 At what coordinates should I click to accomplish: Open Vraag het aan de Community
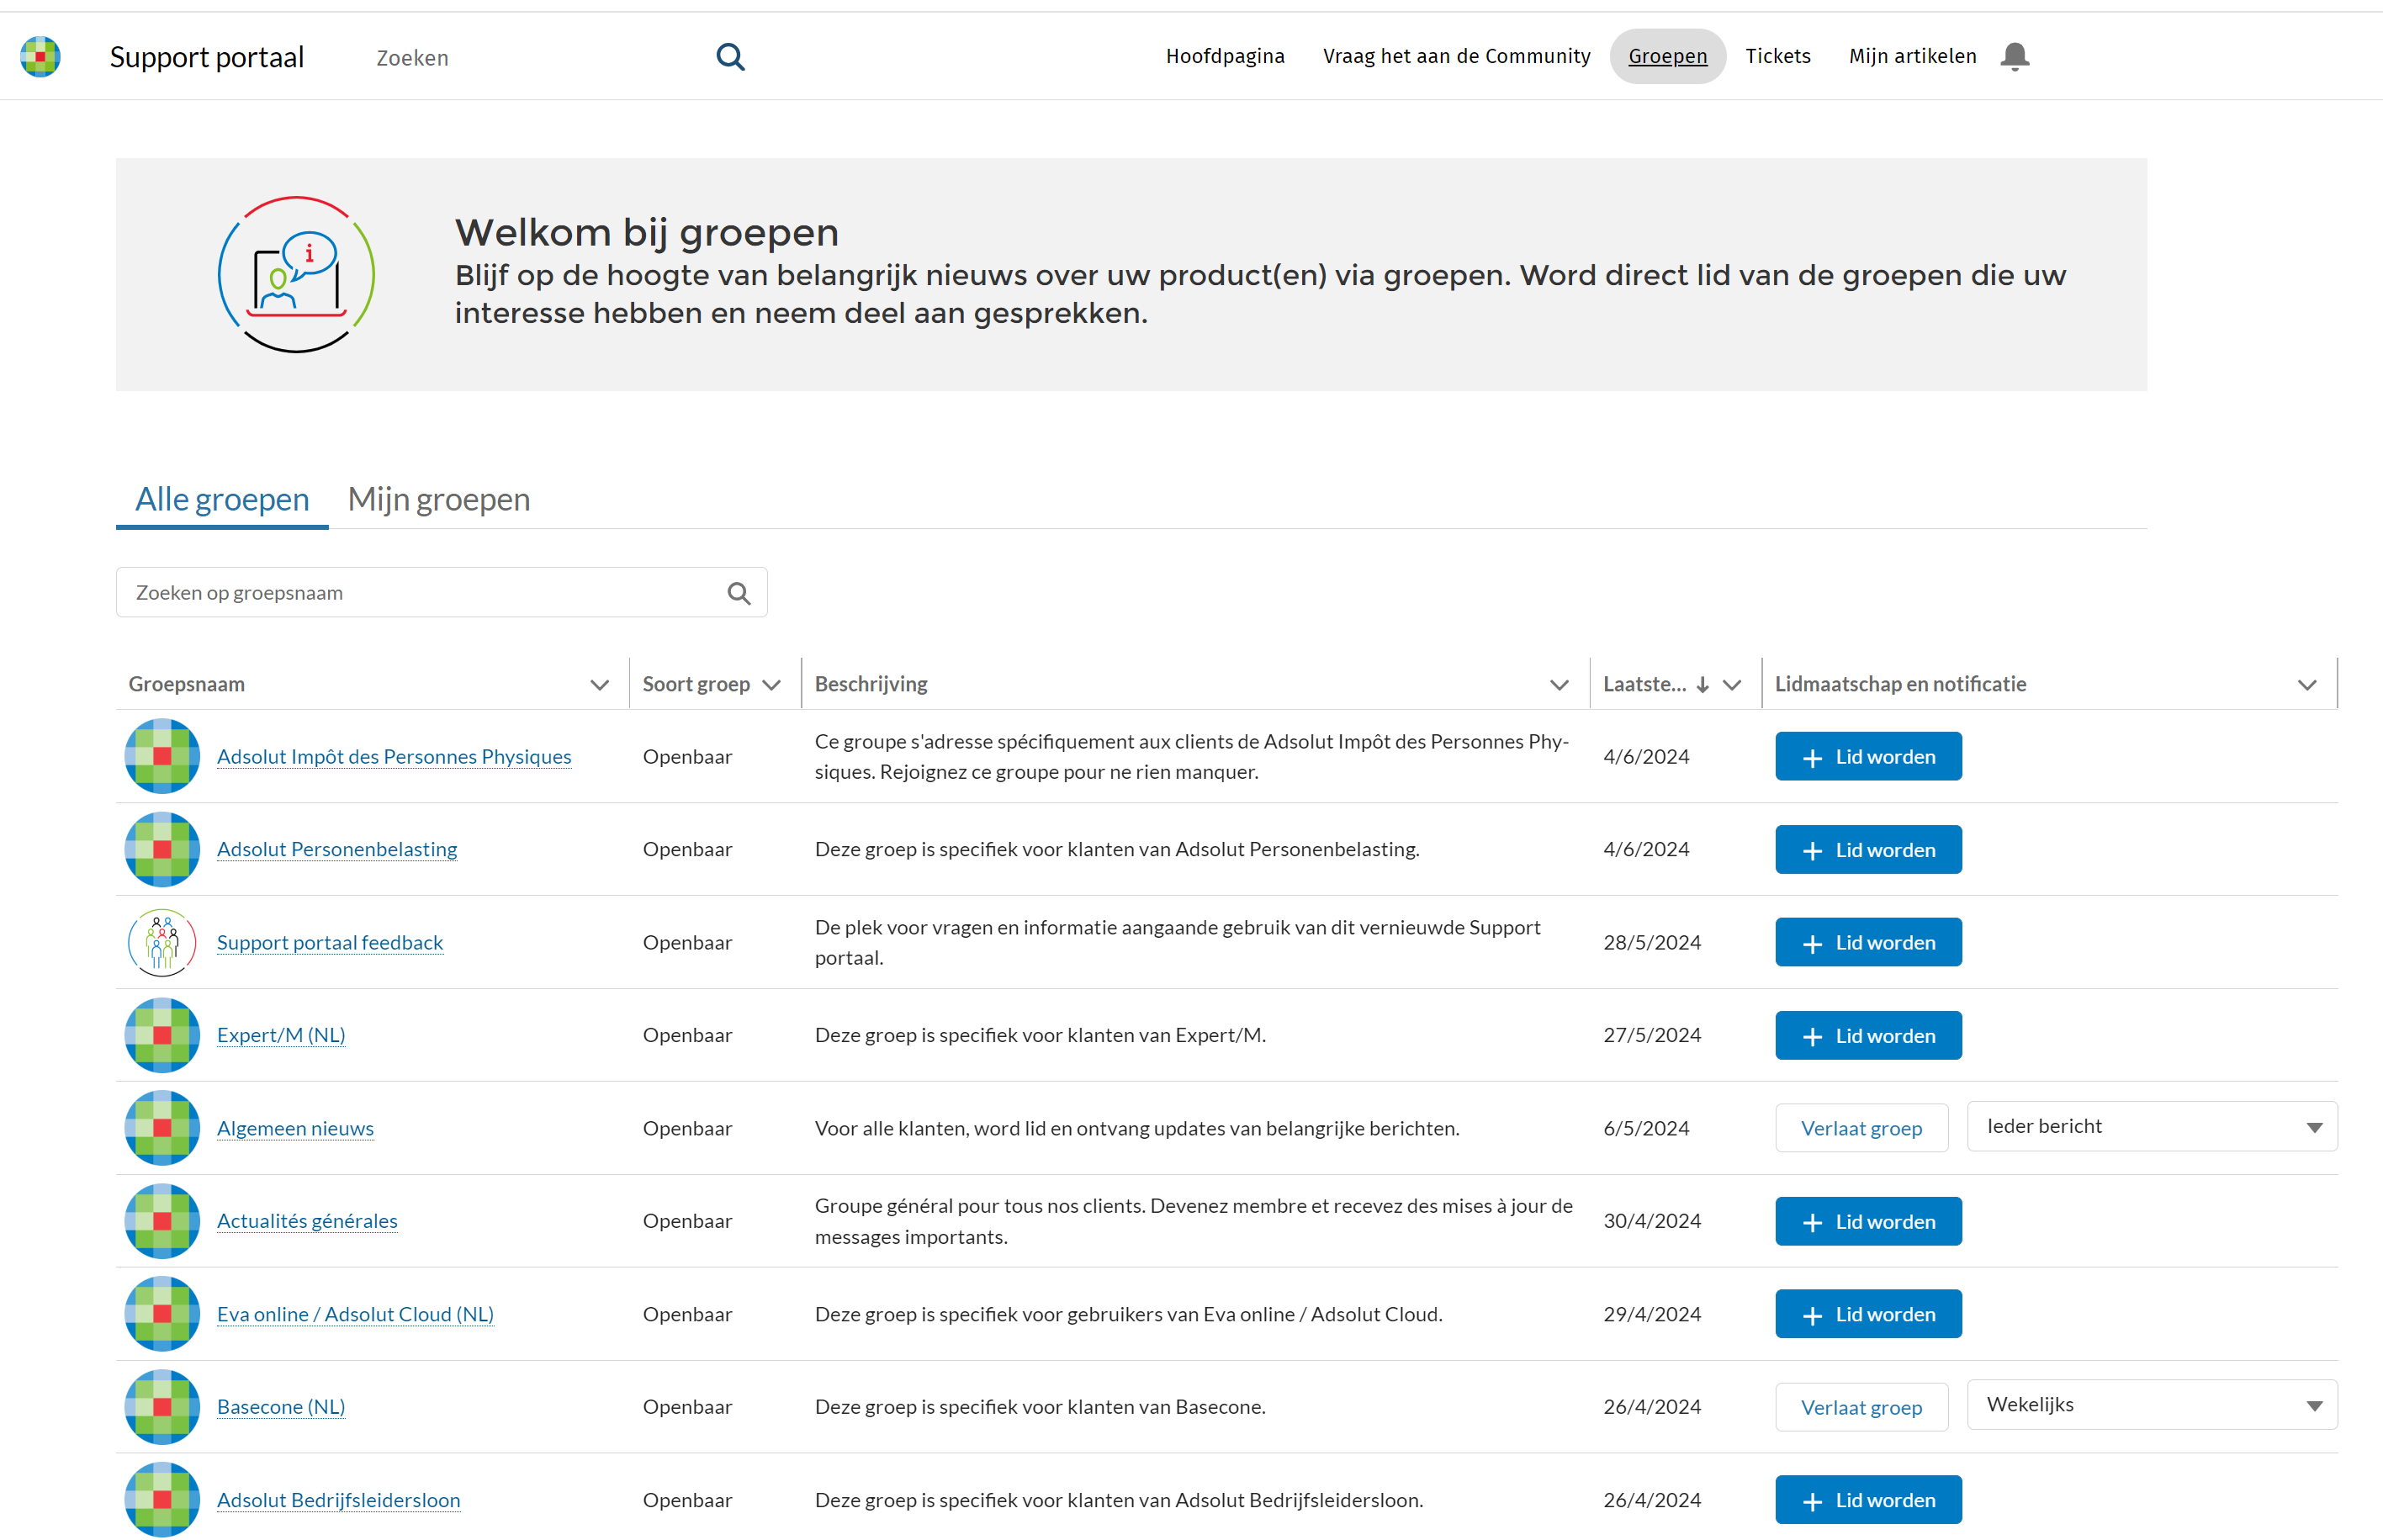(1456, 56)
